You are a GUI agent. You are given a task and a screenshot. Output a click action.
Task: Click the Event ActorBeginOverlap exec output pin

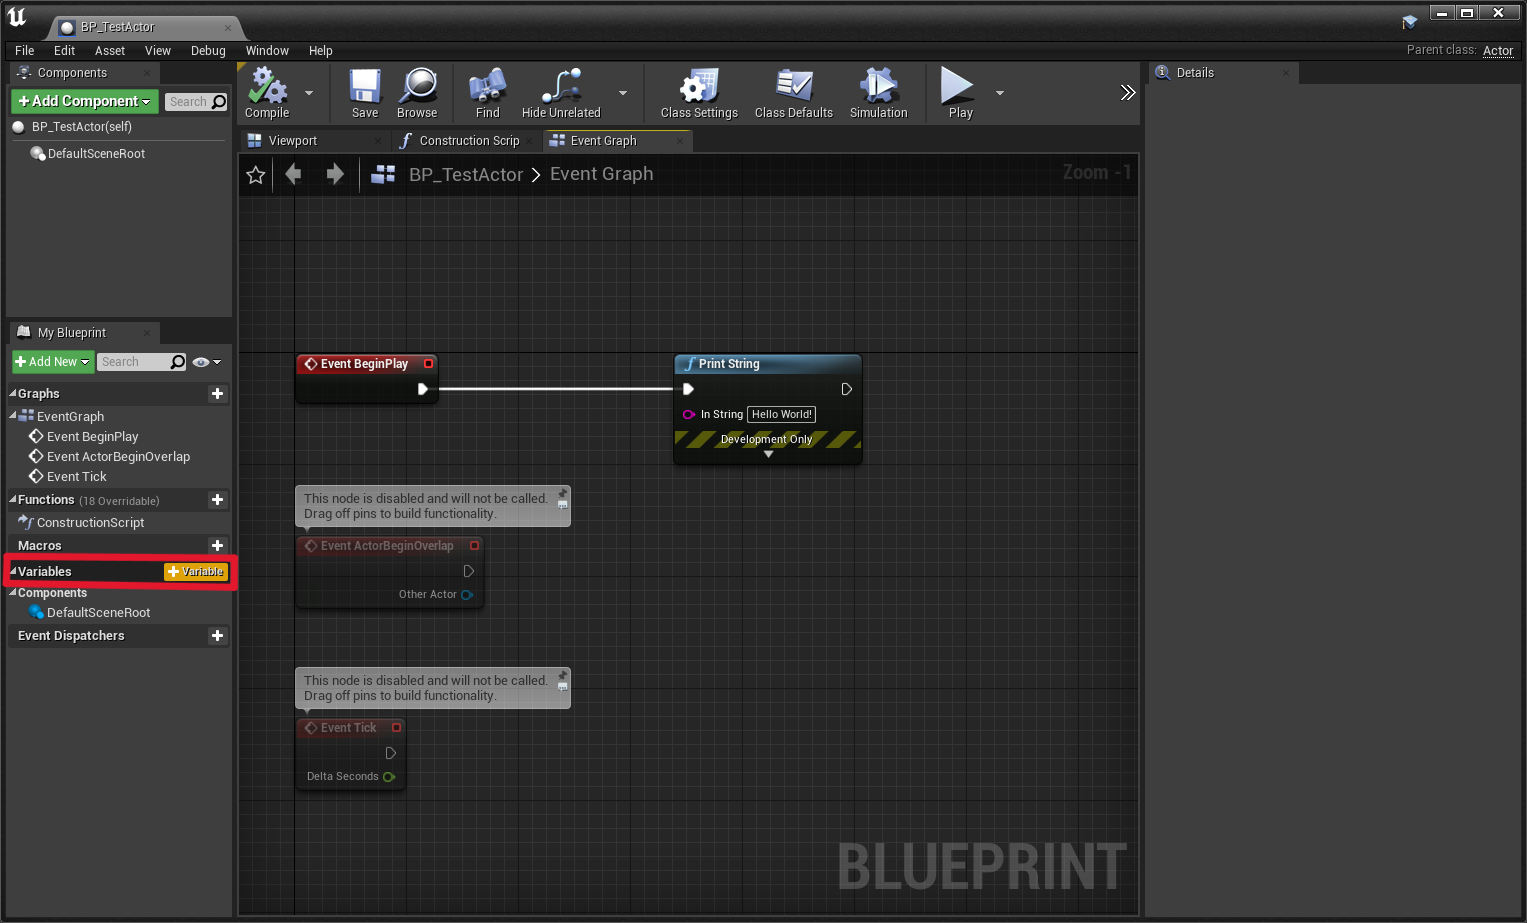point(468,571)
